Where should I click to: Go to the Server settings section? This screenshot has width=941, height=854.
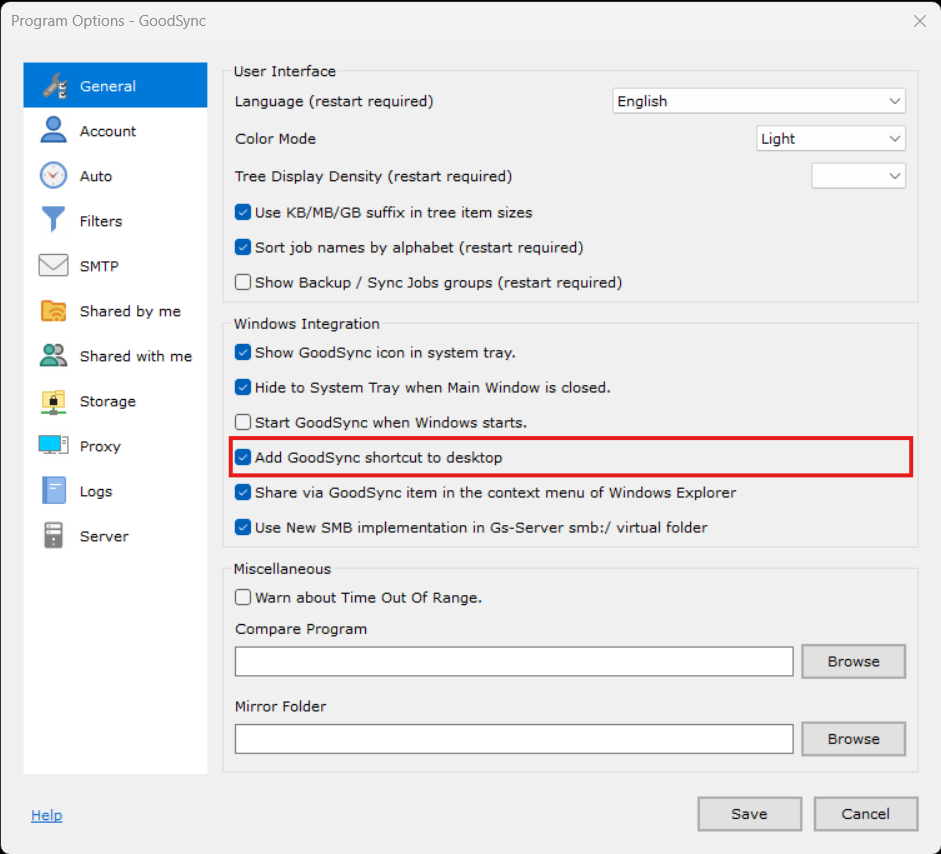click(x=104, y=536)
